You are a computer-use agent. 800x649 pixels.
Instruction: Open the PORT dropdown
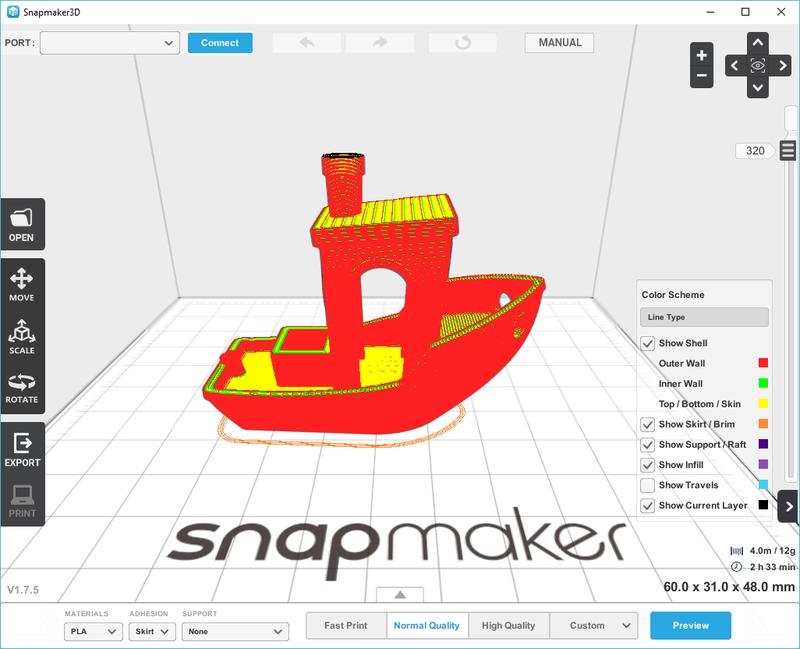click(x=109, y=43)
